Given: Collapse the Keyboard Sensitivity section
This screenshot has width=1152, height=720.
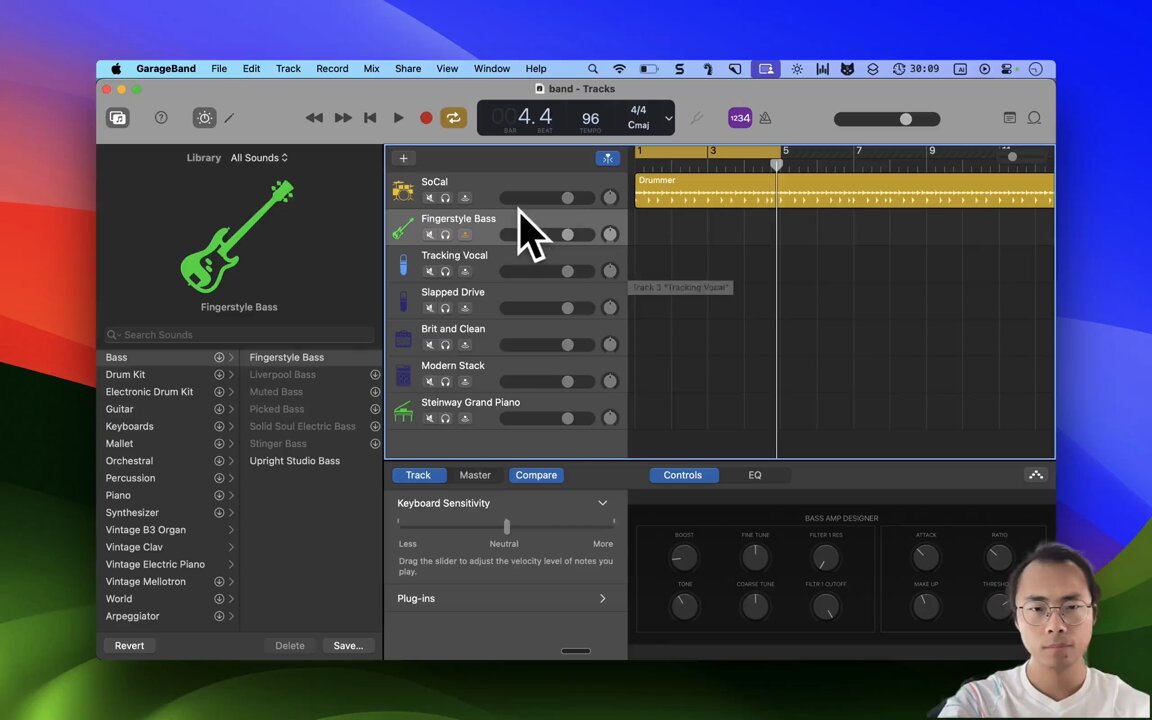Looking at the screenshot, I should tap(602, 503).
